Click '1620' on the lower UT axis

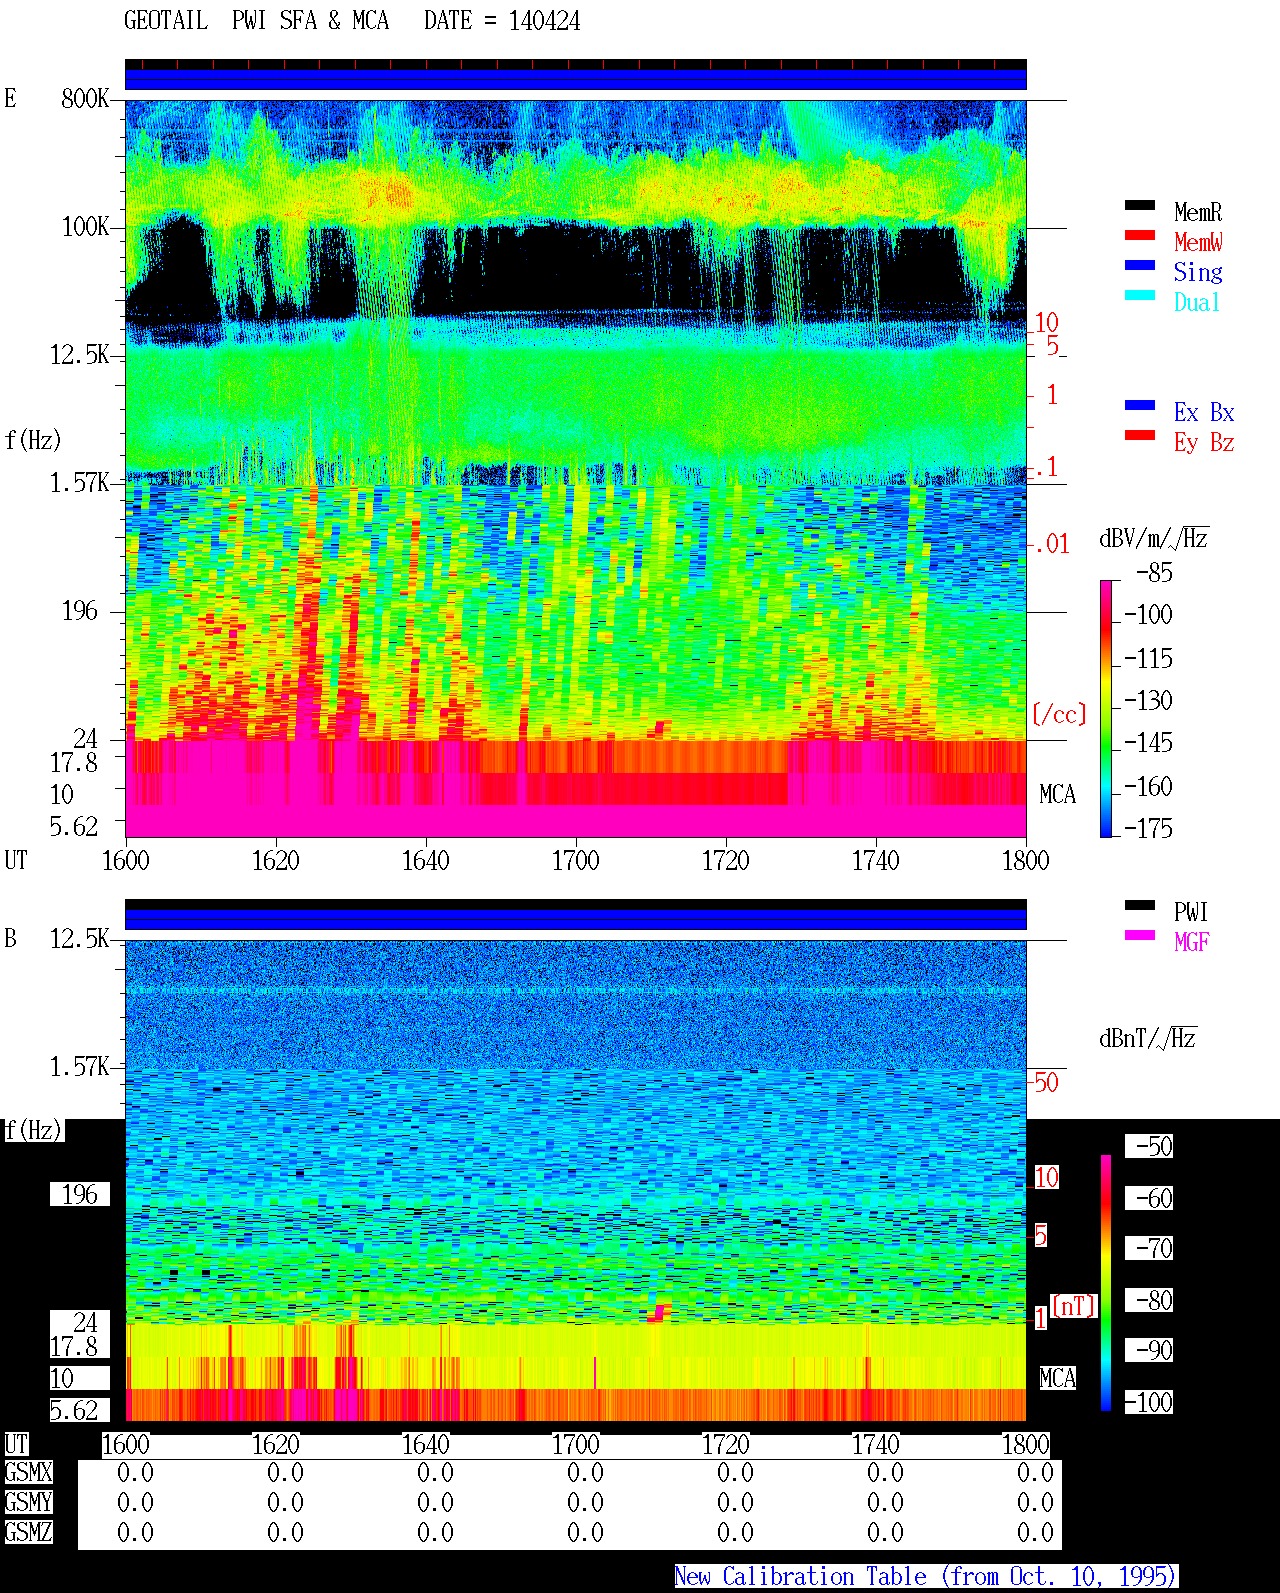[x=275, y=1445]
